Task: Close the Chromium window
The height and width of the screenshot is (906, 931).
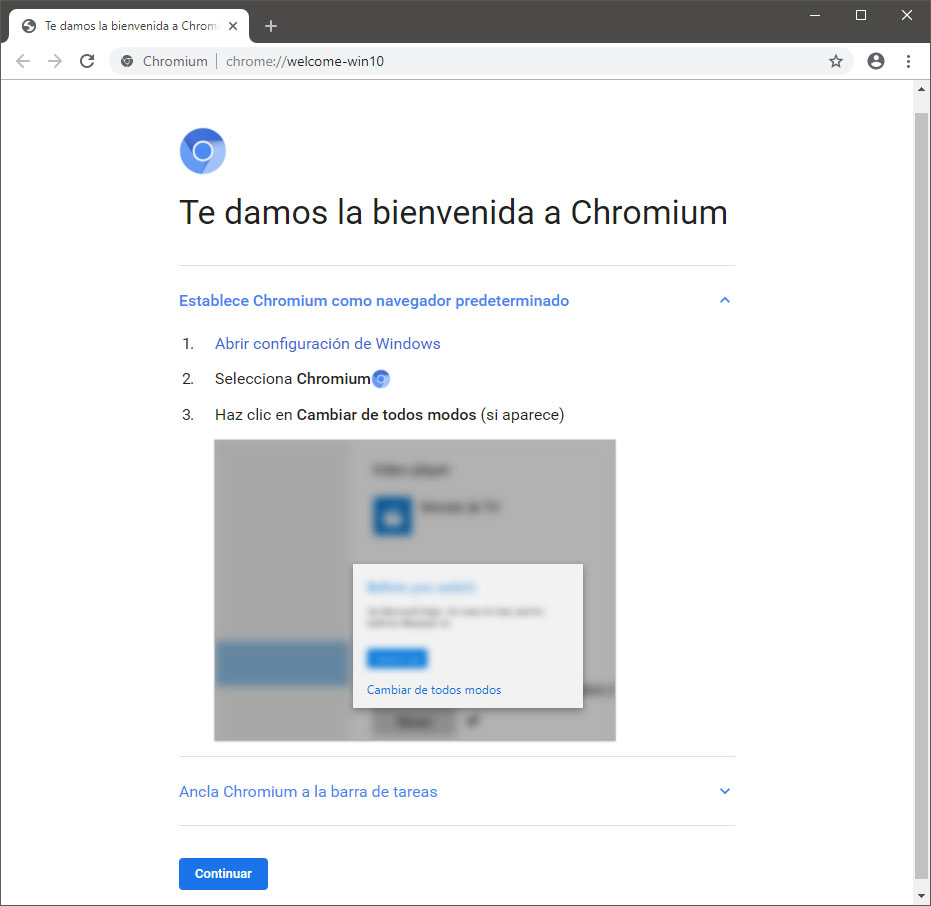Action: click(x=907, y=16)
